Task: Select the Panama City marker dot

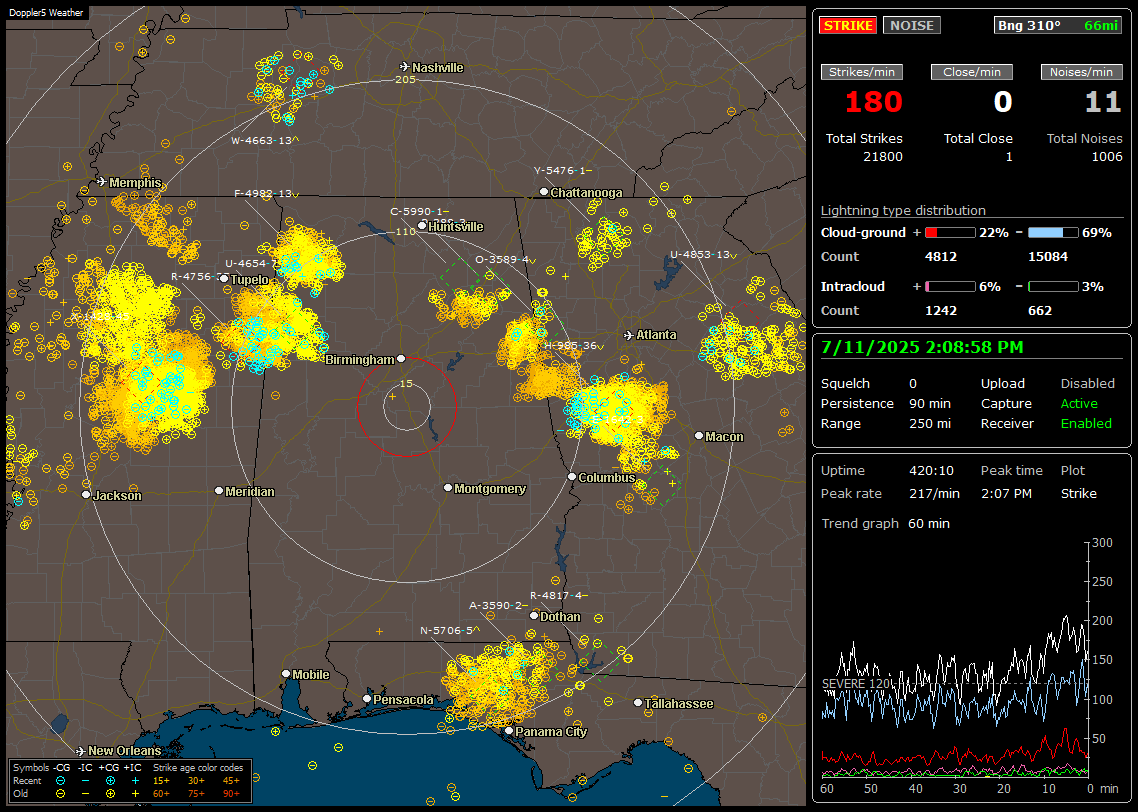Action: [x=509, y=731]
